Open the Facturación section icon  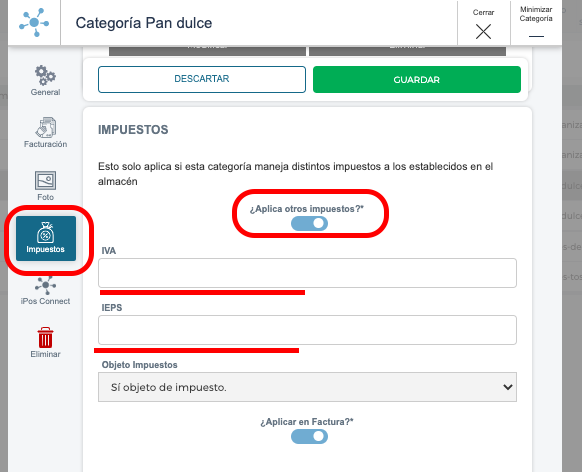point(46,127)
